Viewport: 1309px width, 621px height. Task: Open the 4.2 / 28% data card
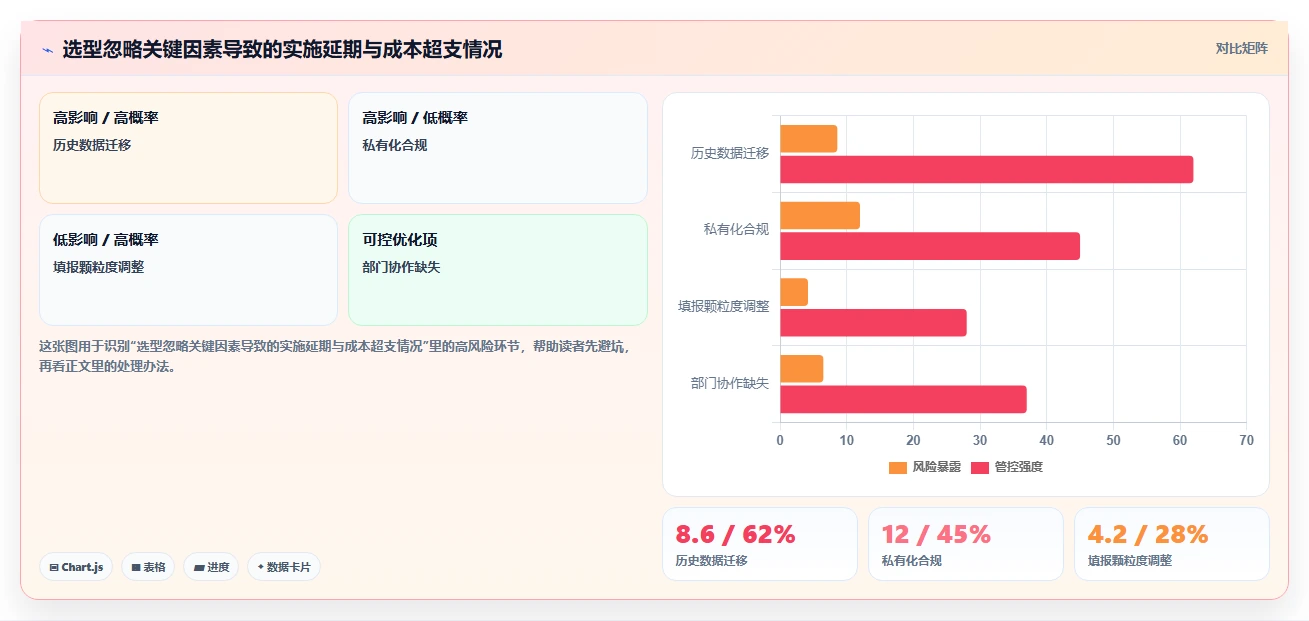1172,544
